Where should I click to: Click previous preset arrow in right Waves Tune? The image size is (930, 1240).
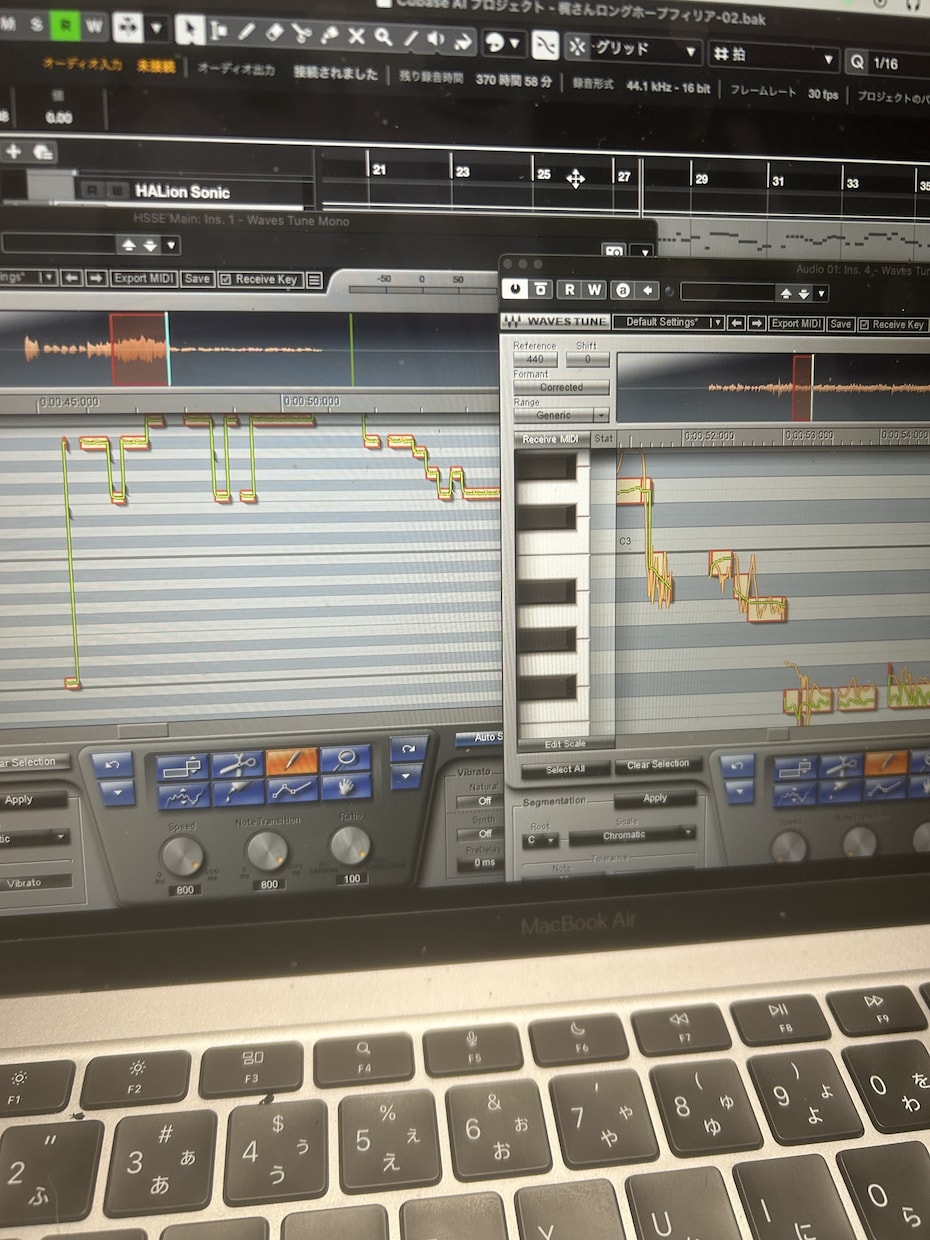736,323
